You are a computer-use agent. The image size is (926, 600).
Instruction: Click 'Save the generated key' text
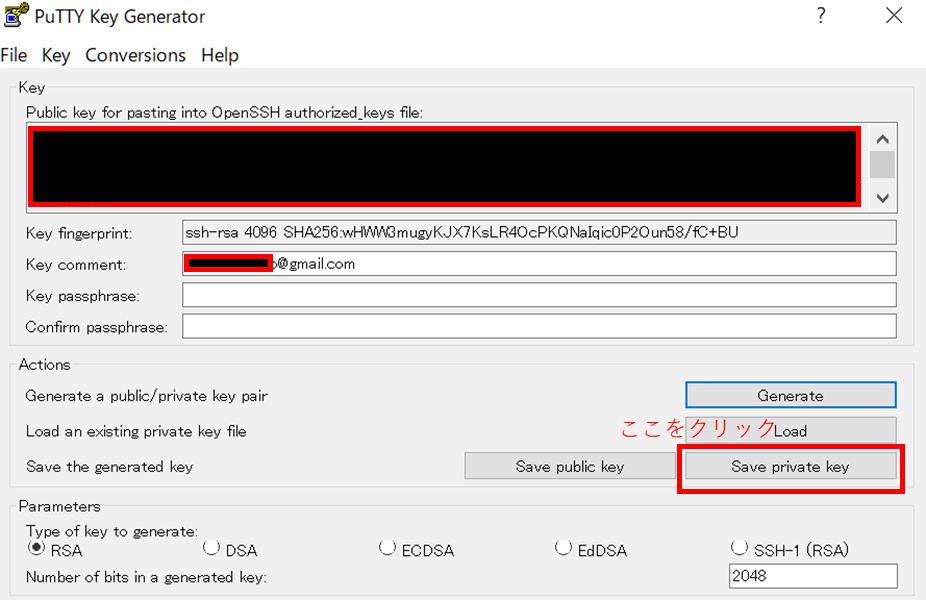(109, 467)
